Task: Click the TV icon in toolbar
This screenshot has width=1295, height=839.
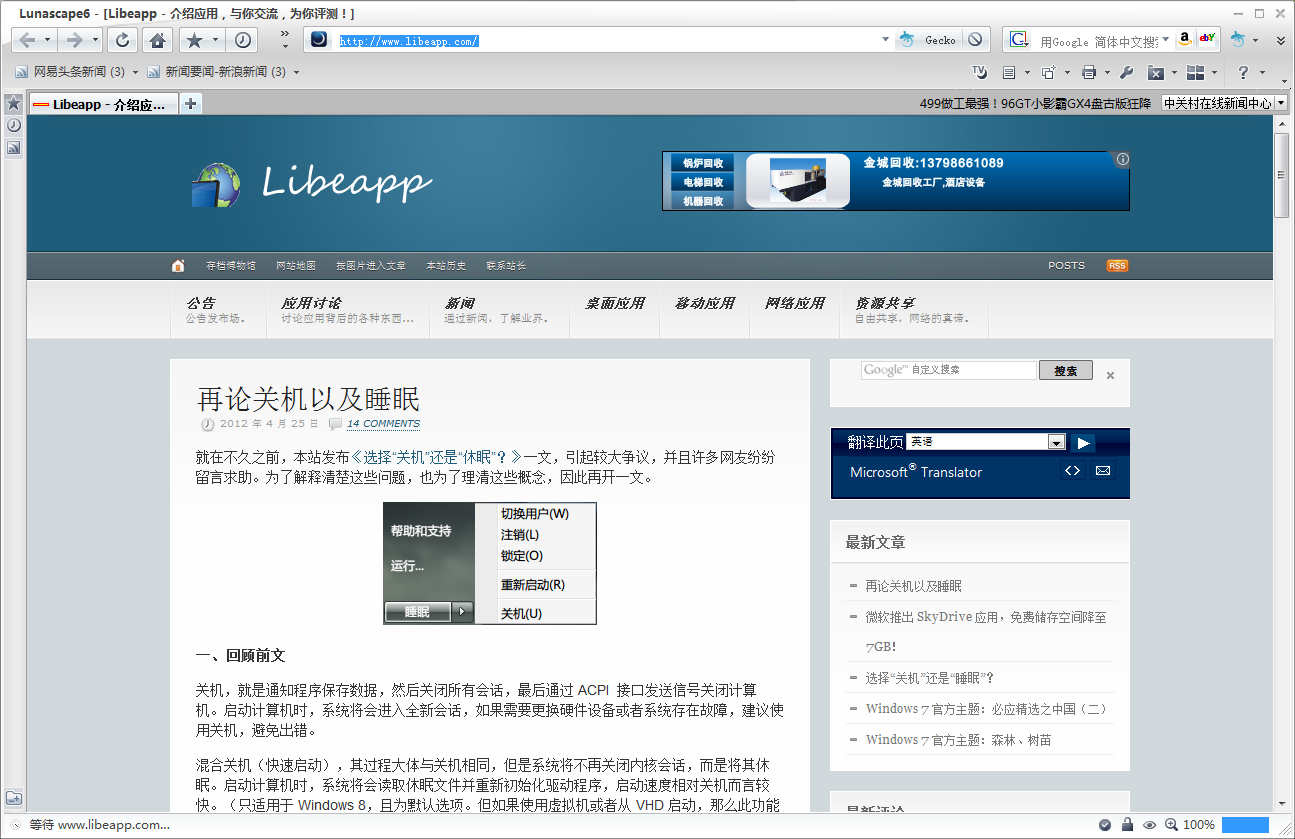Action: click(x=980, y=72)
